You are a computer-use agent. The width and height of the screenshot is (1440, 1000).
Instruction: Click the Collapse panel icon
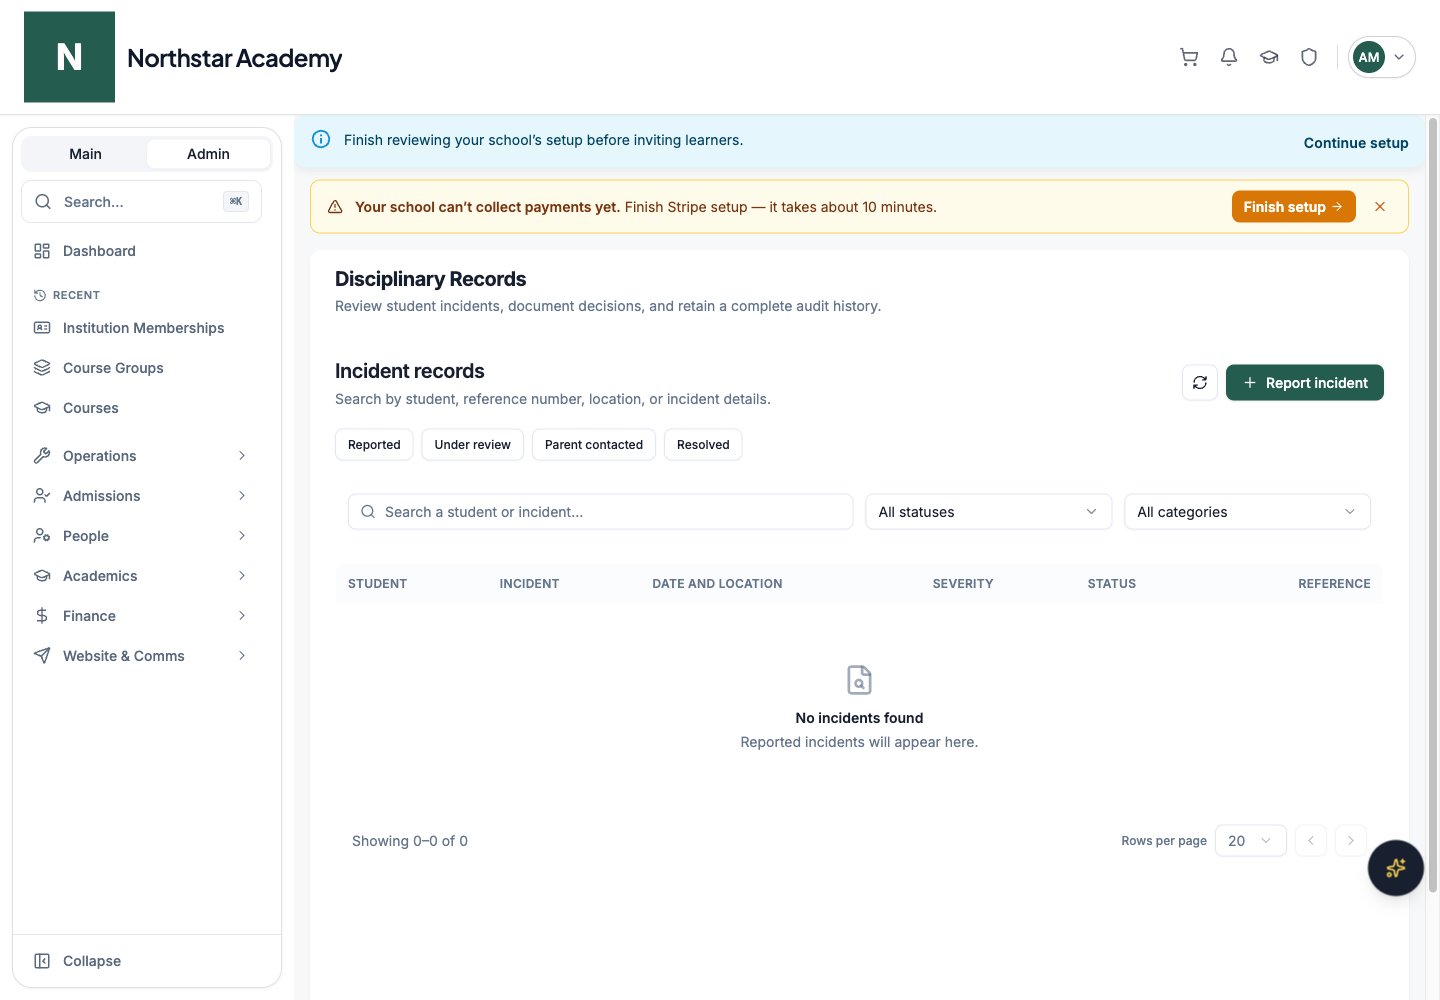point(42,961)
